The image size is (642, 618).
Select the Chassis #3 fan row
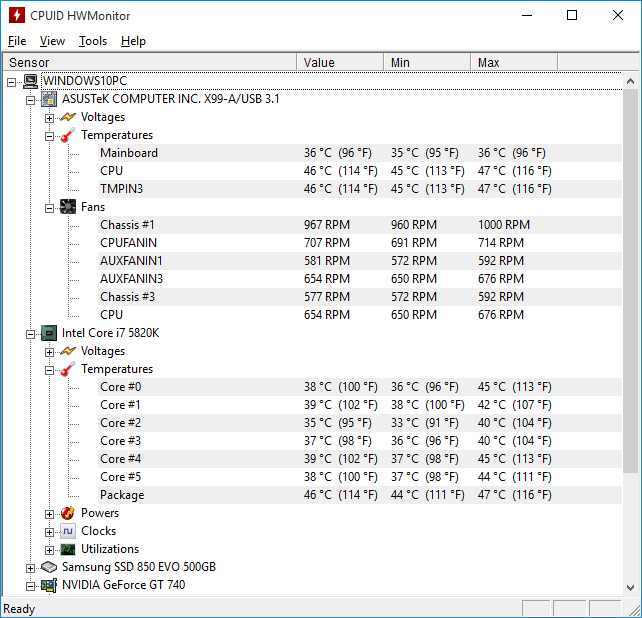click(360, 297)
